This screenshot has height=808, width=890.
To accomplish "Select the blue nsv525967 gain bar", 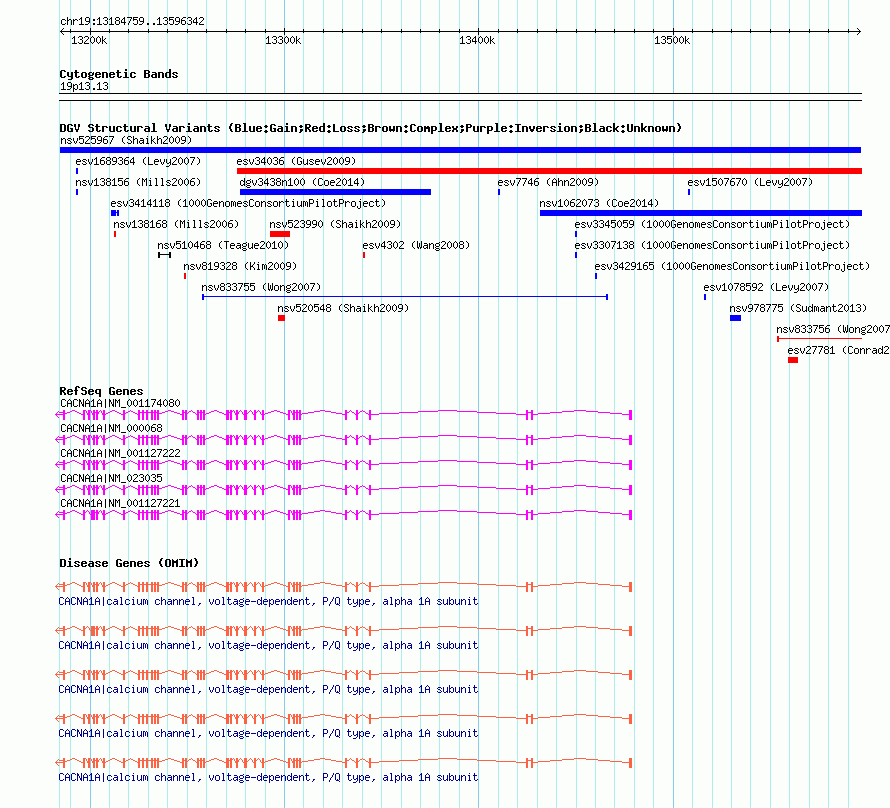I will [x=460, y=150].
